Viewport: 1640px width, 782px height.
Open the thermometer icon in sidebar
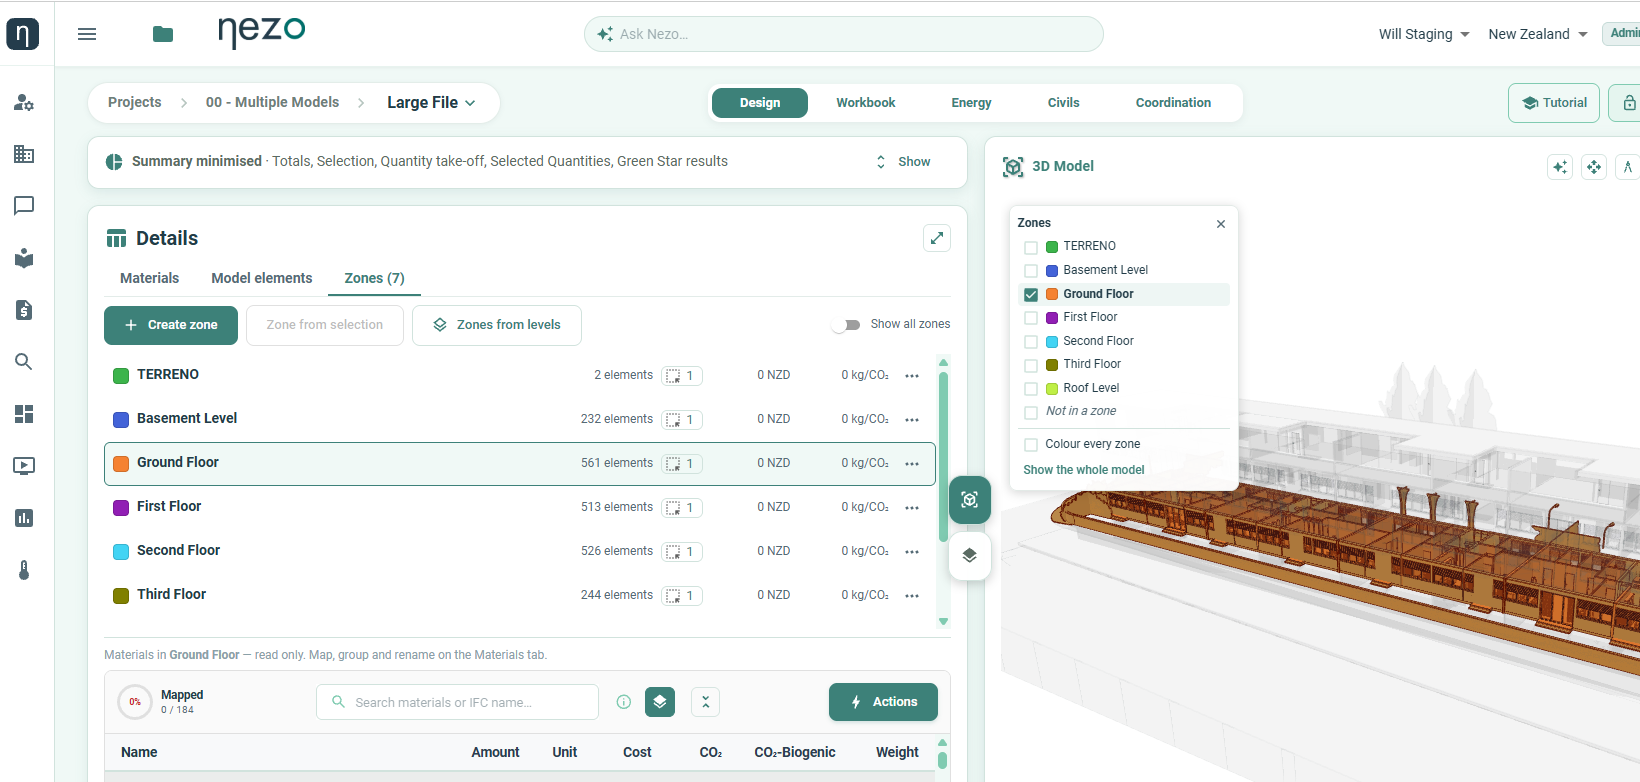24,570
